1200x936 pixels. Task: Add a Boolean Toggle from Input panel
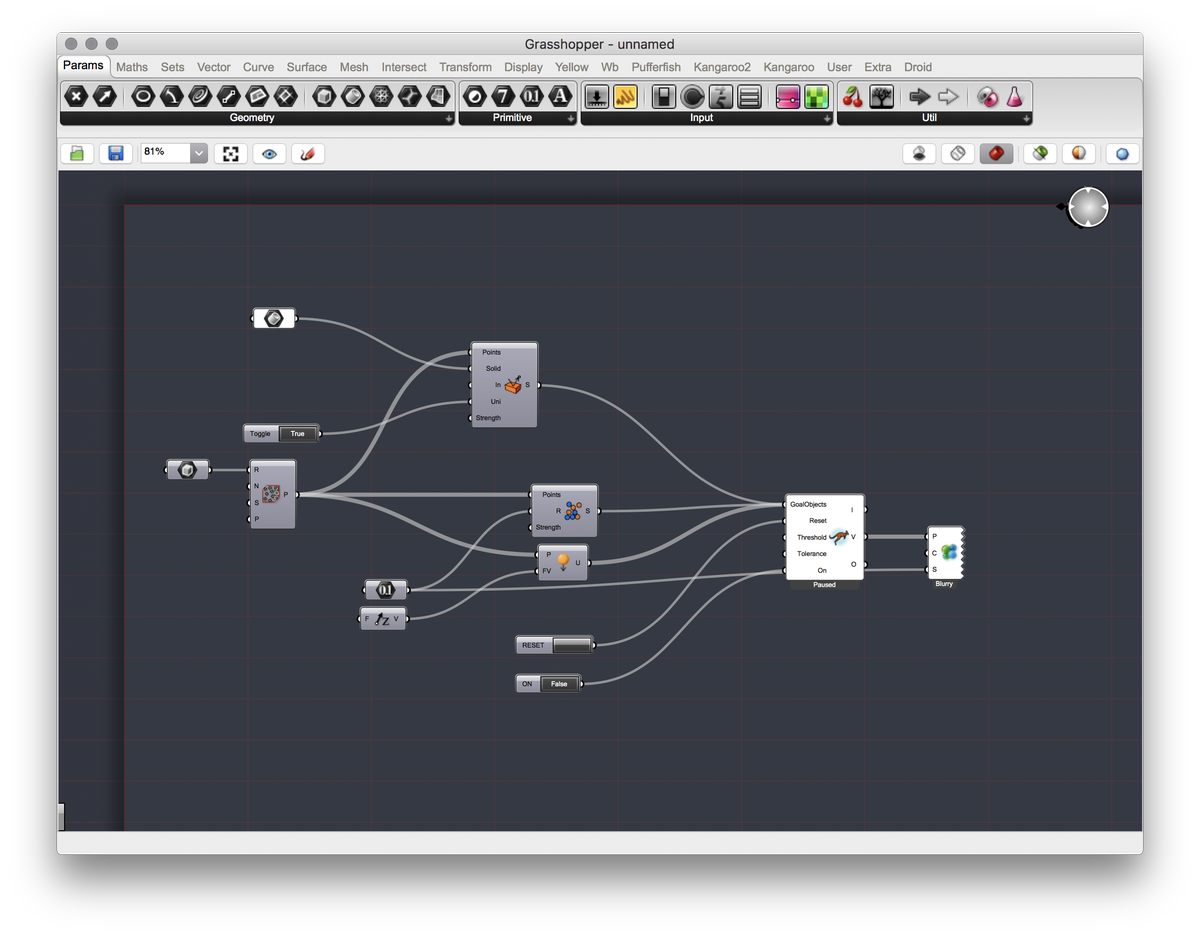pyautogui.click(x=664, y=96)
